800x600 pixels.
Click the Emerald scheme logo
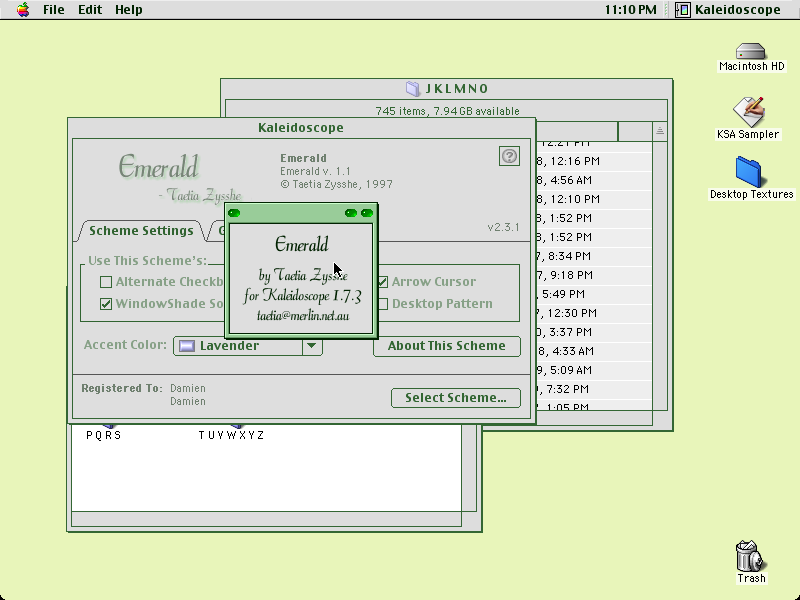pyautogui.click(x=158, y=166)
